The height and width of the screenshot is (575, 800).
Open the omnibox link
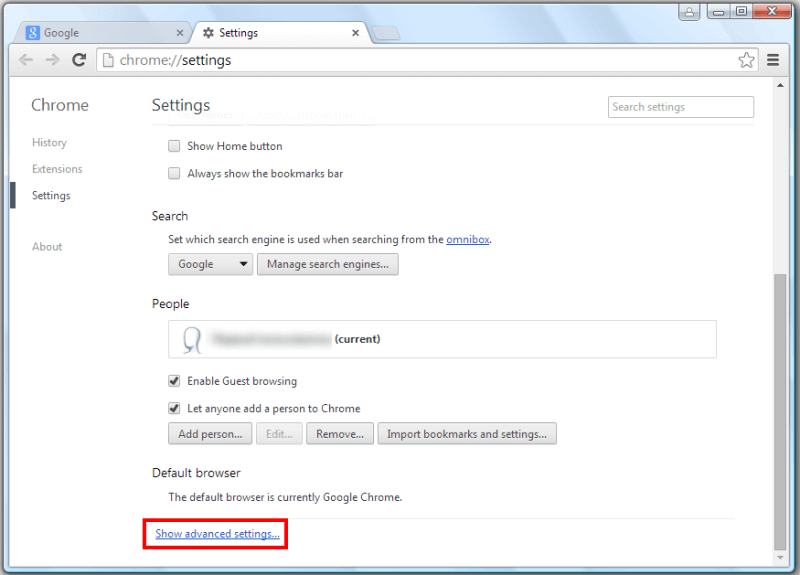click(467, 239)
